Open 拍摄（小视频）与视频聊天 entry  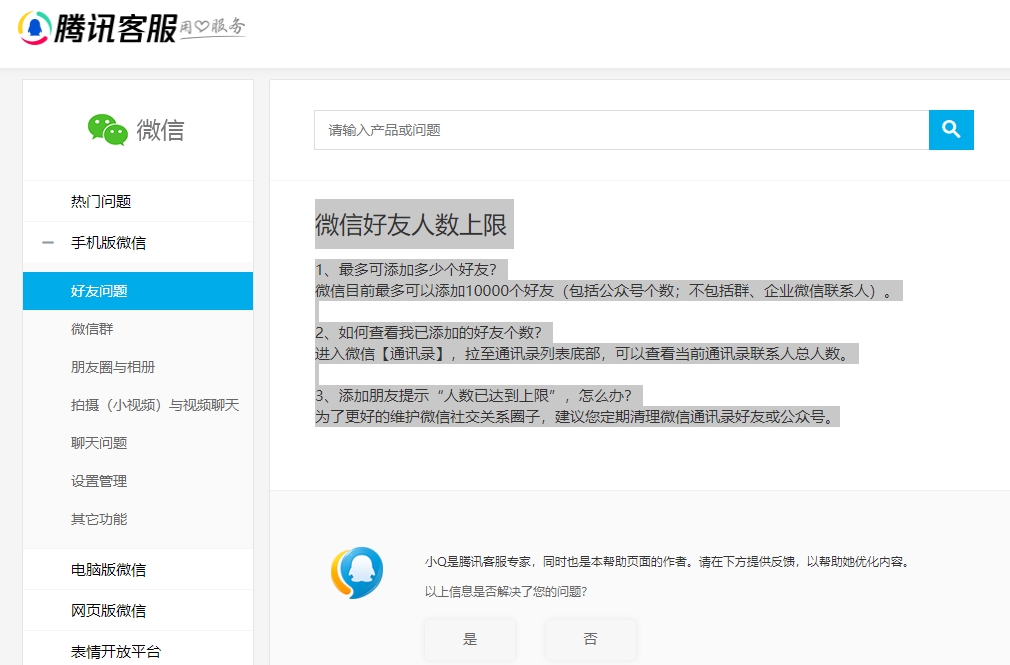[138, 405]
